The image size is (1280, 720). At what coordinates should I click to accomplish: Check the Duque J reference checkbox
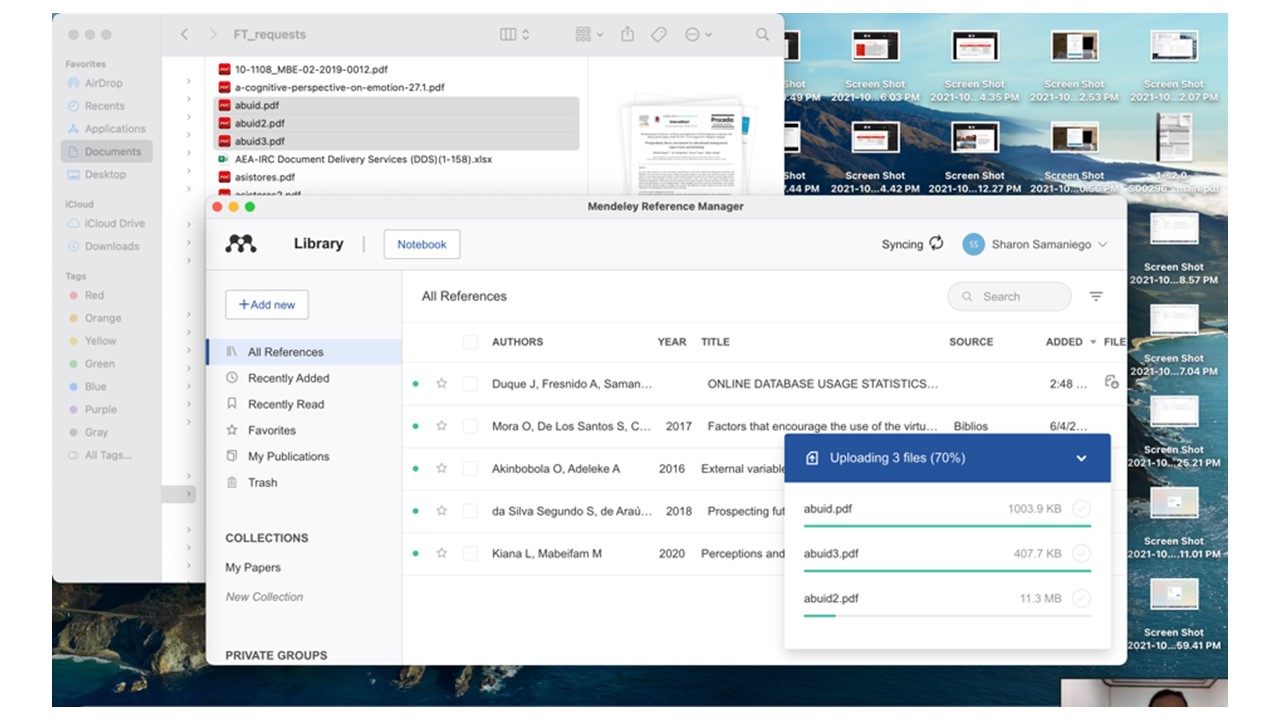click(470, 383)
